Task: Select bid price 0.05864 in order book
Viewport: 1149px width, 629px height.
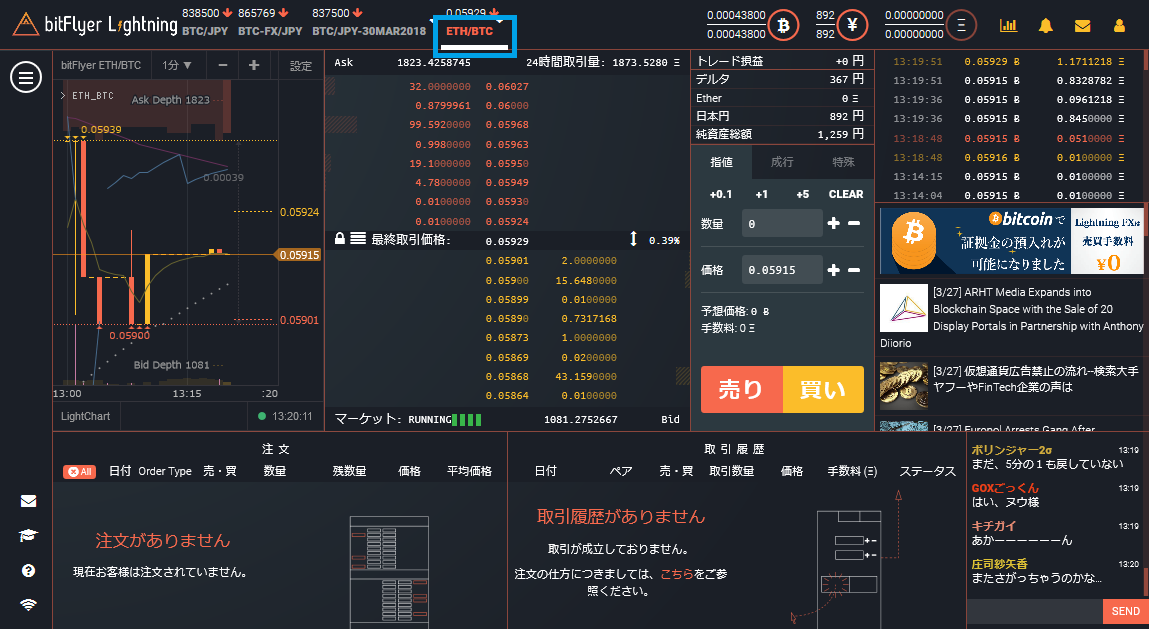Action: (507, 396)
